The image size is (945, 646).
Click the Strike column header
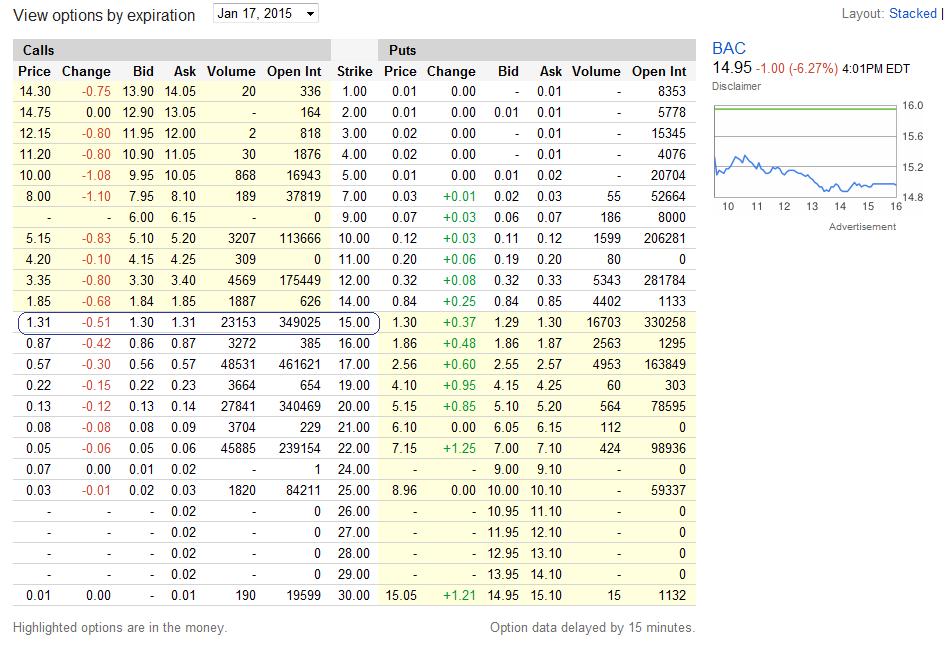pos(354,71)
